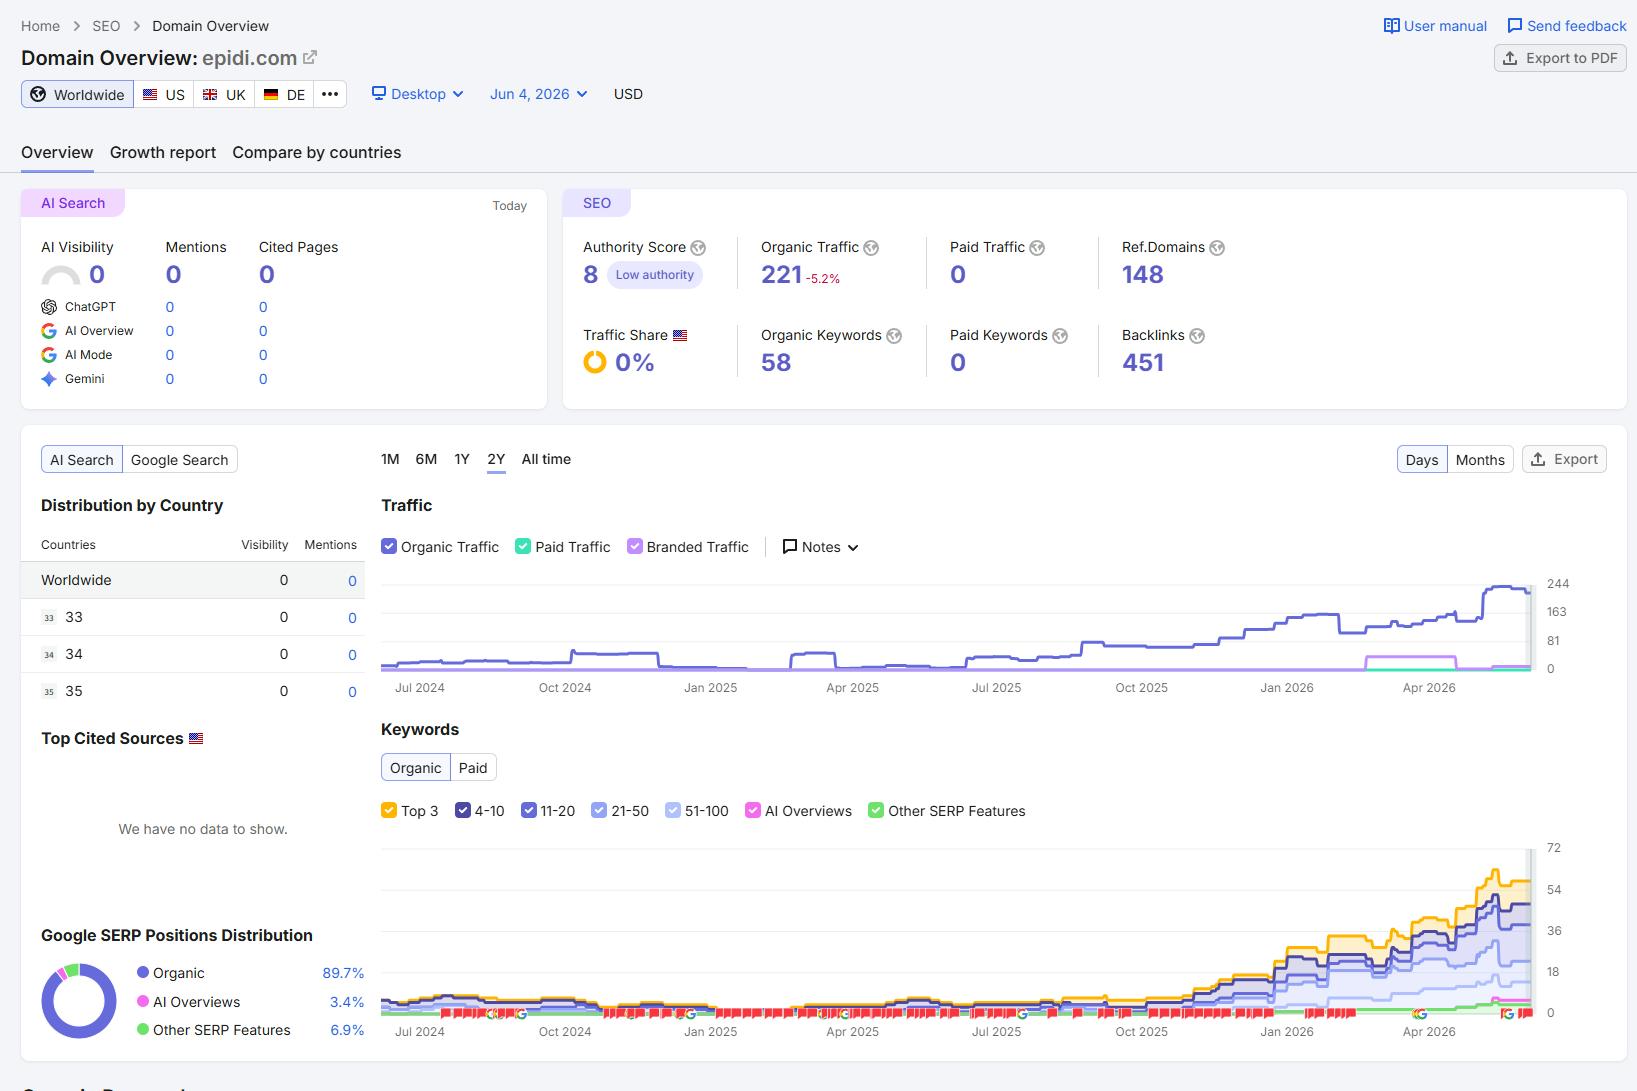
Task: Toggle Paid Traffic checkbox
Action: [x=523, y=546]
